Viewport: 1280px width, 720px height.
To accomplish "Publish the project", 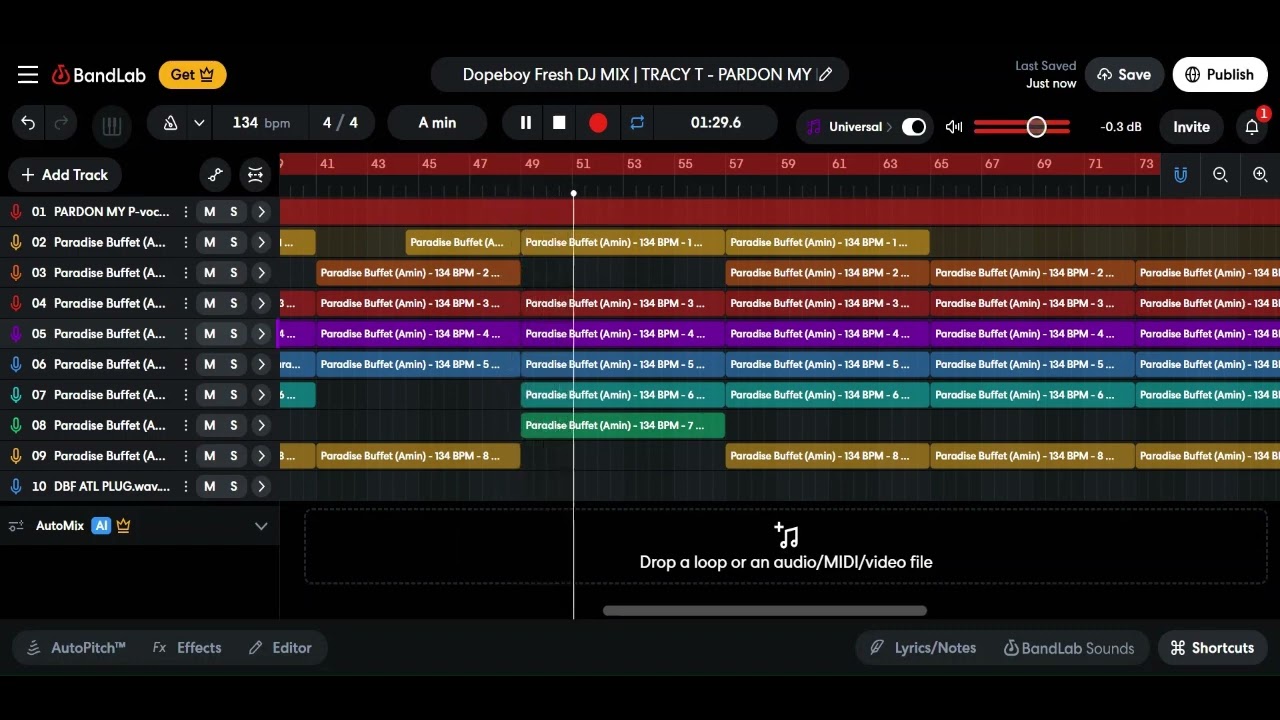I will click(x=1219, y=75).
